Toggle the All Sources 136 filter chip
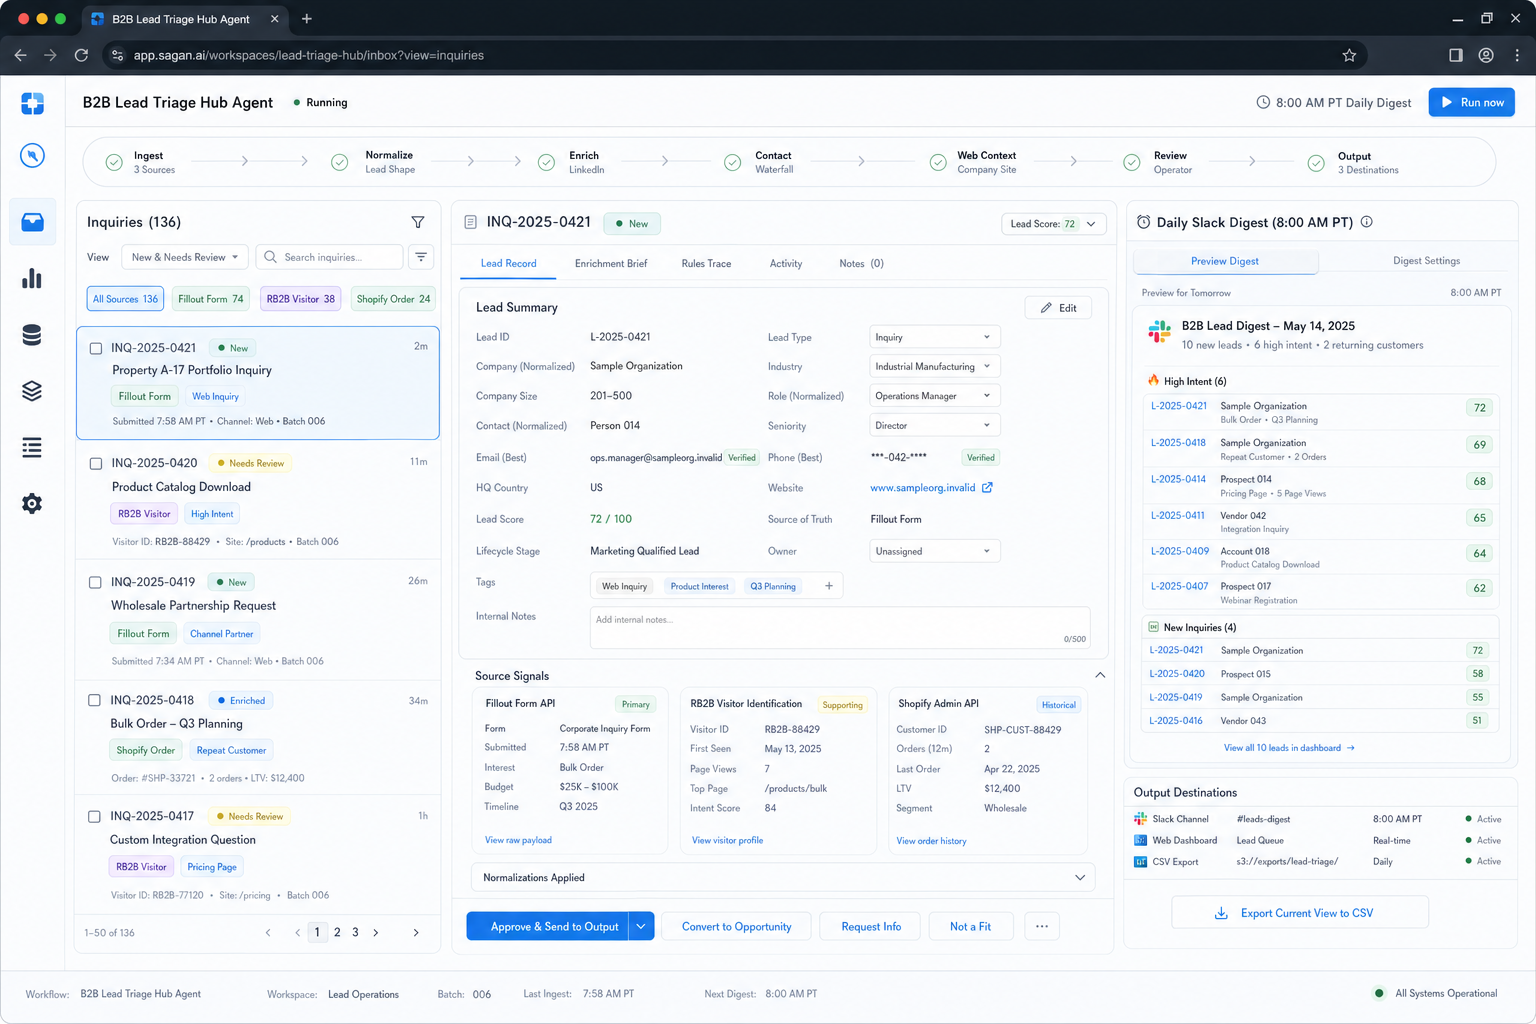This screenshot has width=1536, height=1024. [125, 299]
